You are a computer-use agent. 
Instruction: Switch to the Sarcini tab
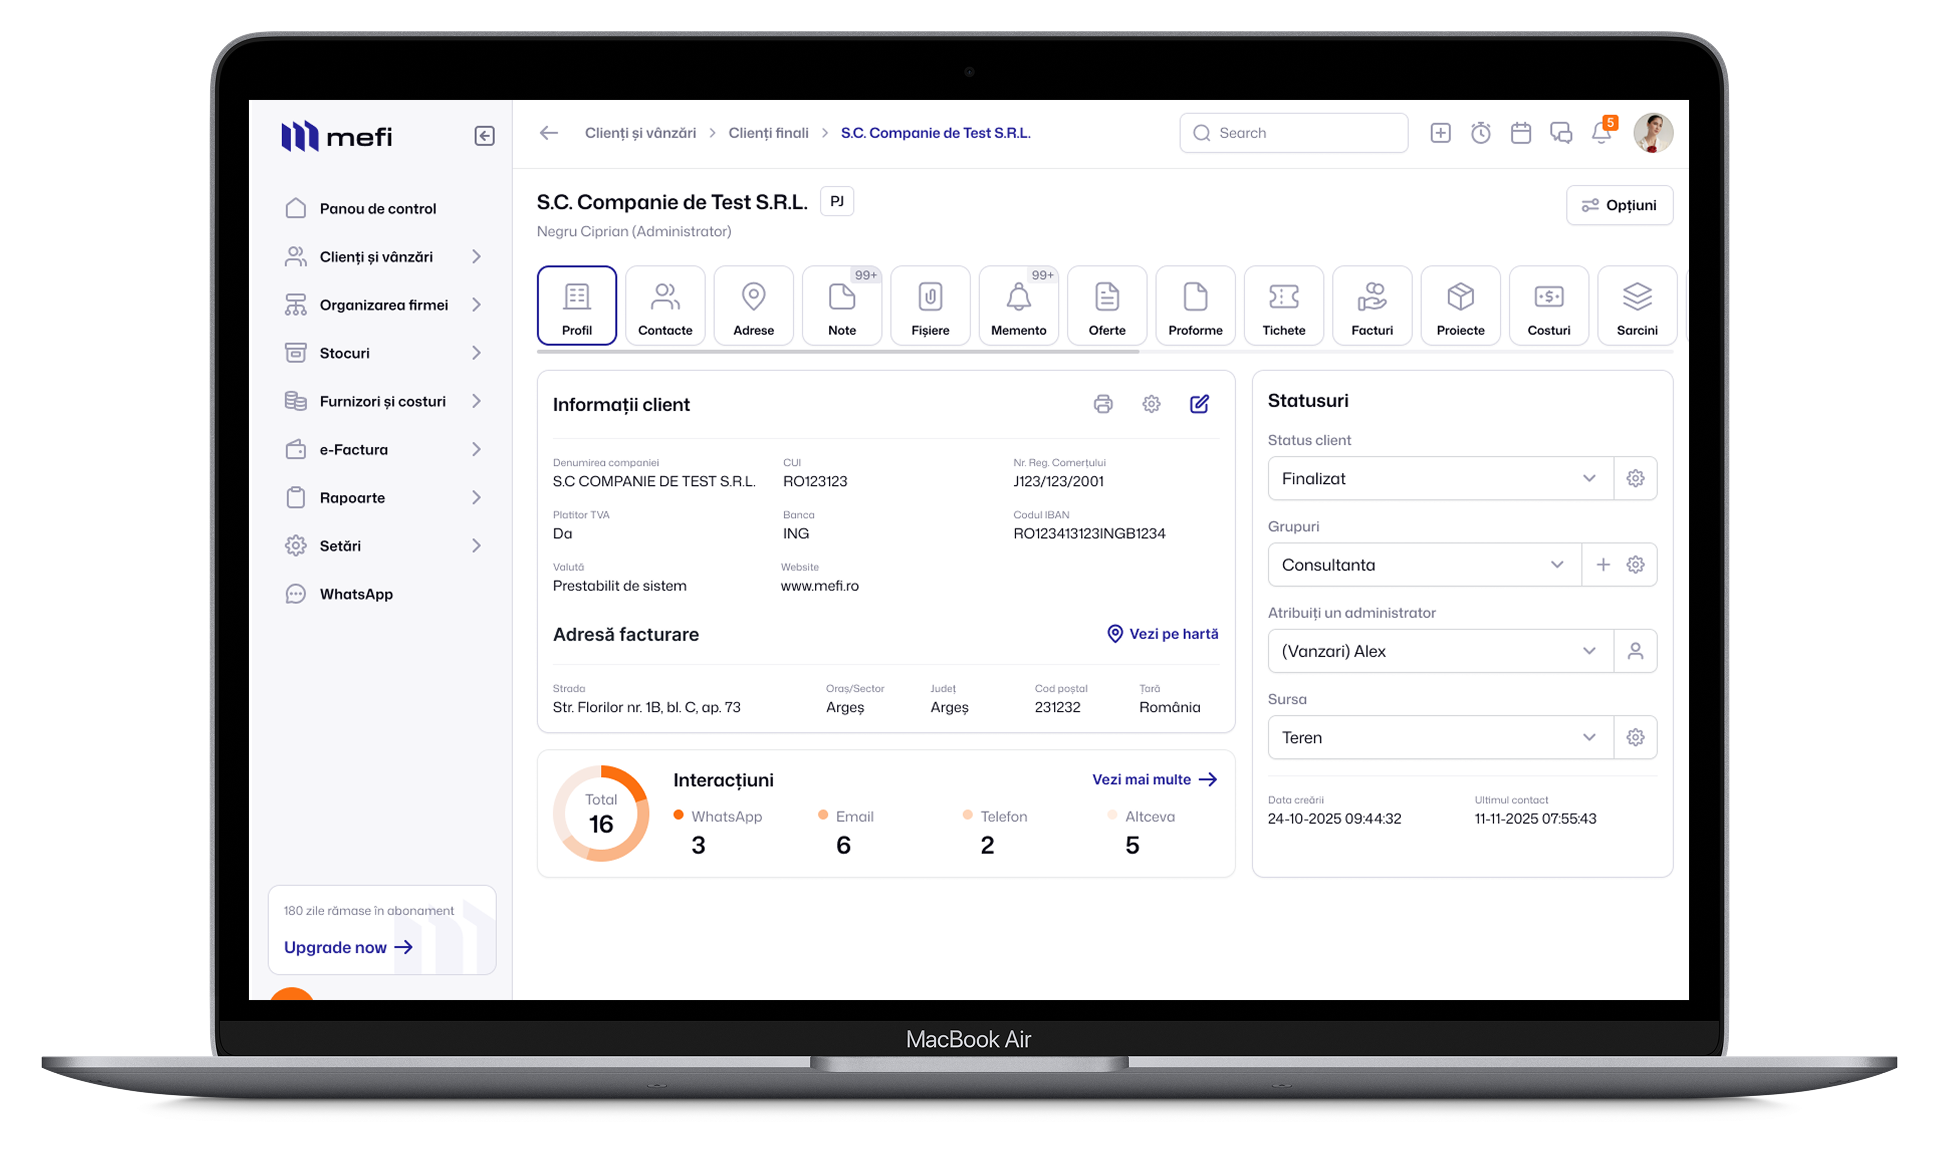click(x=1637, y=305)
